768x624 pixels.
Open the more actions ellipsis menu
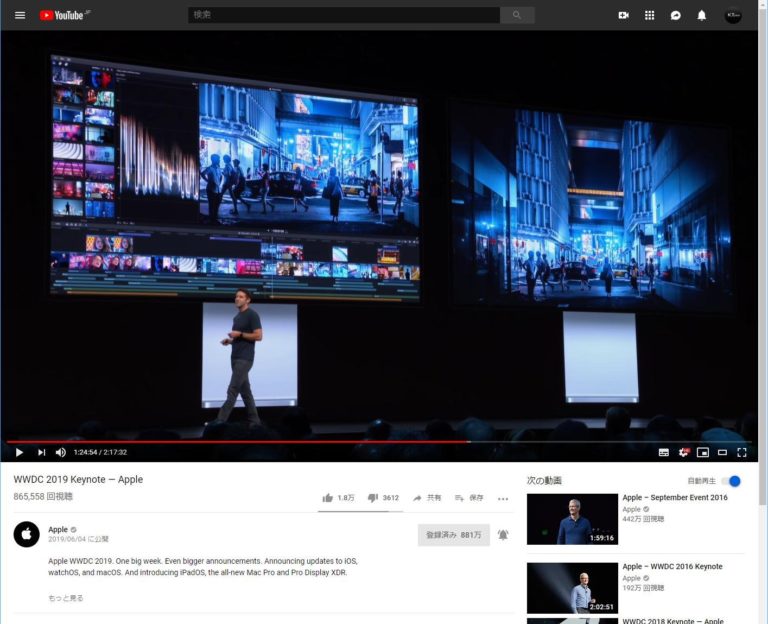click(x=503, y=498)
